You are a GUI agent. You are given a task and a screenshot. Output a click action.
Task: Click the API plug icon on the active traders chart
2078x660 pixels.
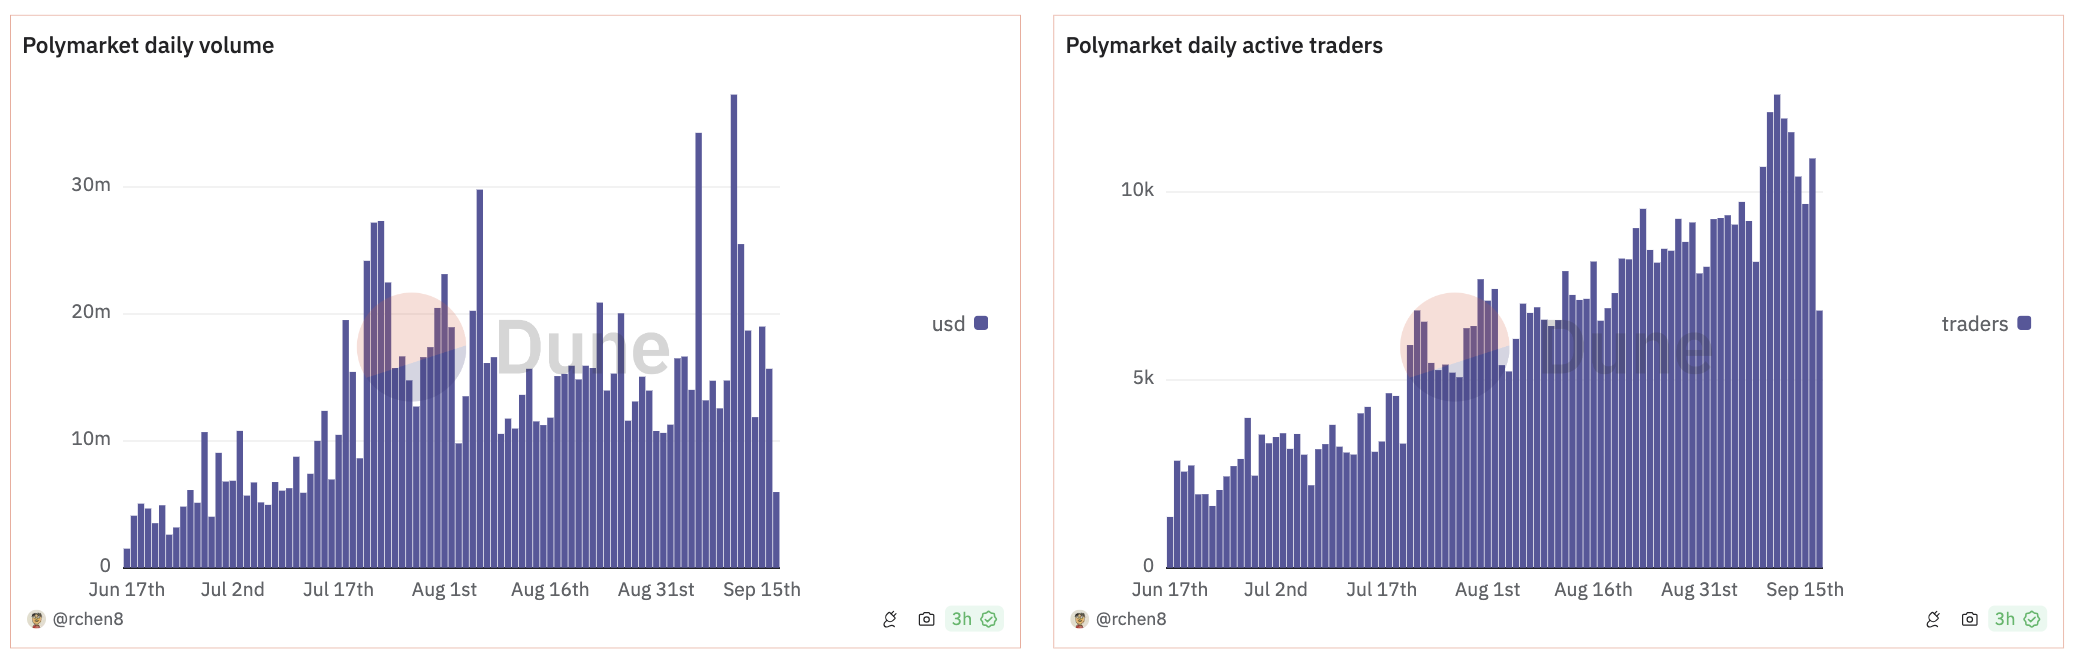(x=1933, y=619)
